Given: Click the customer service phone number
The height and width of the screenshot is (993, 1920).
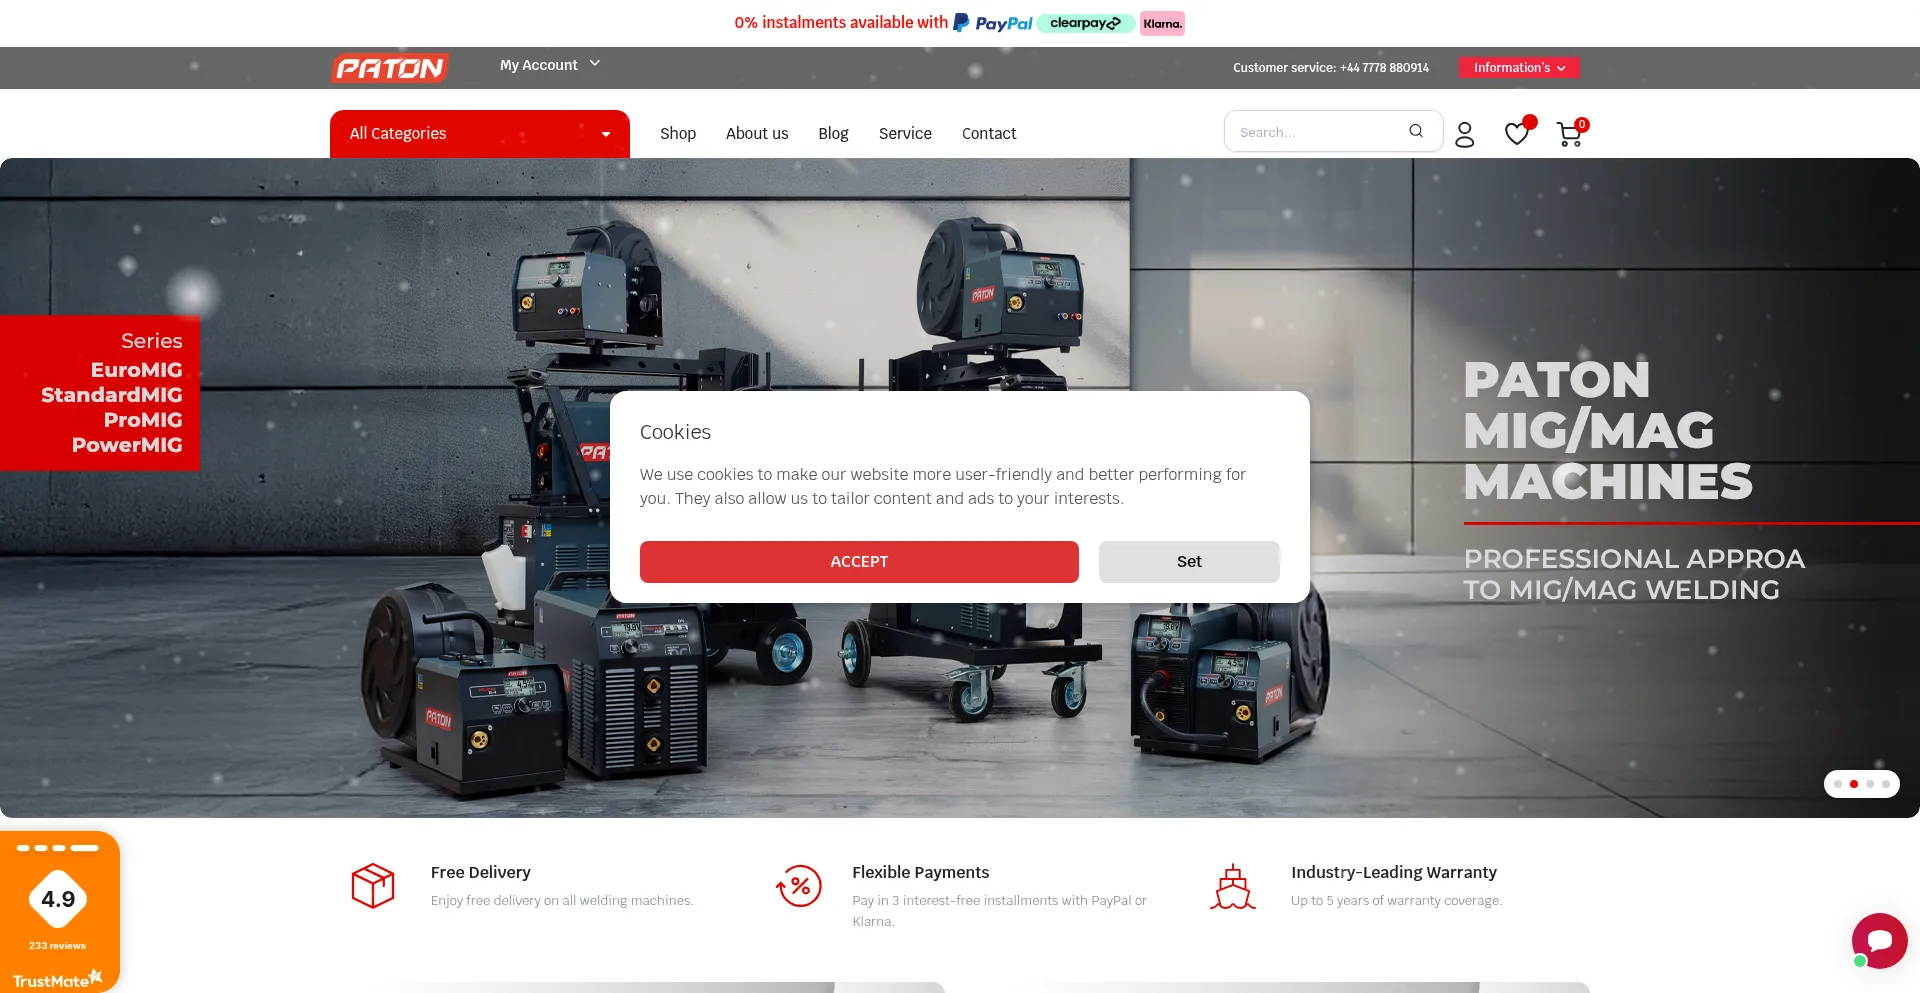Looking at the screenshot, I should (x=1384, y=68).
